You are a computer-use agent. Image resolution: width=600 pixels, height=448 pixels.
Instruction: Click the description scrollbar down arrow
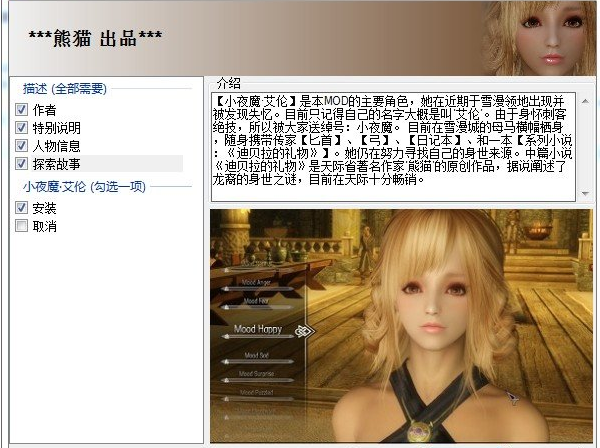pos(585,193)
